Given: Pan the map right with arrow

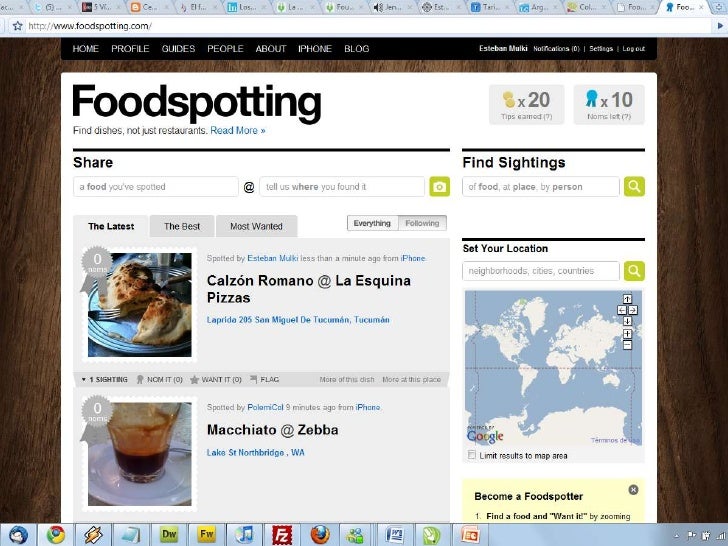Looking at the screenshot, I should [x=633, y=310].
